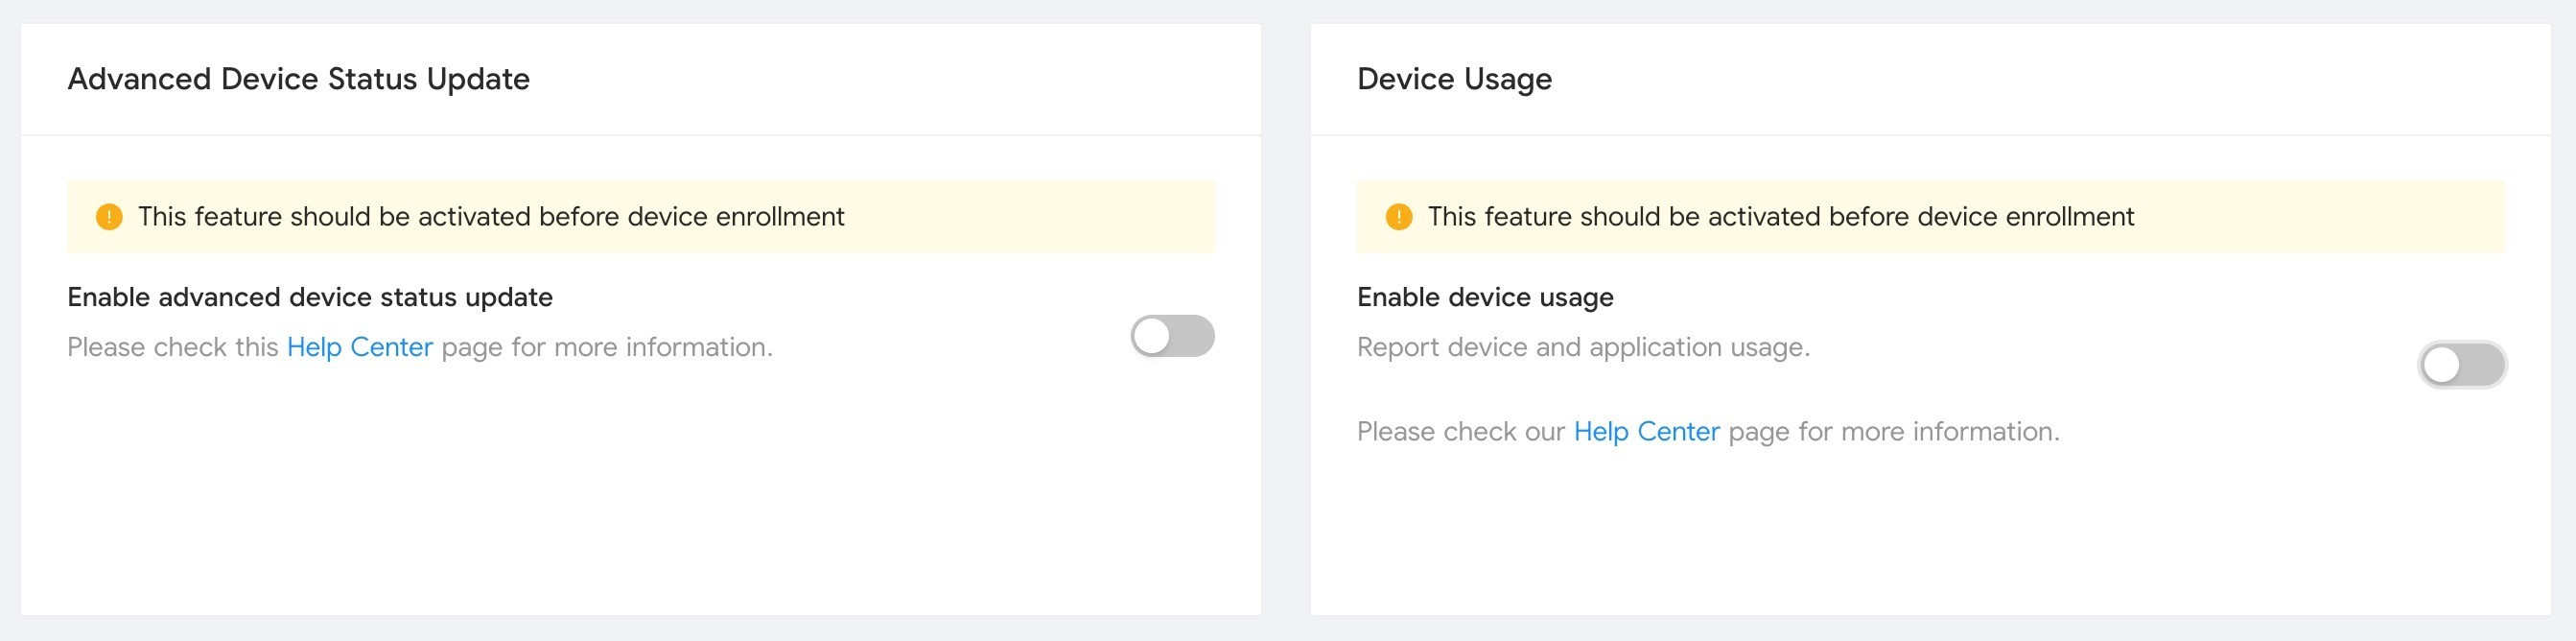Click warning icon in Advanced Device Status banner

109,217
